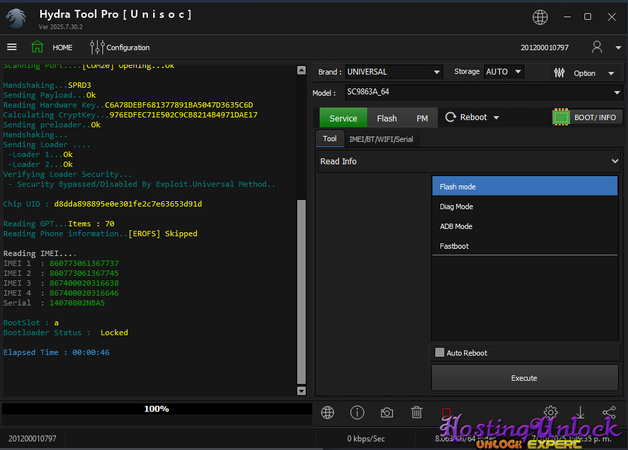Click the globe icon in title bar

pyautogui.click(x=540, y=17)
